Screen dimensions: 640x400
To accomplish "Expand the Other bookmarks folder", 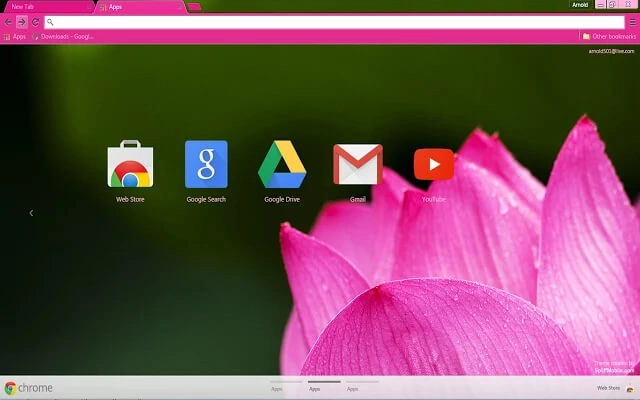I will (x=609, y=37).
